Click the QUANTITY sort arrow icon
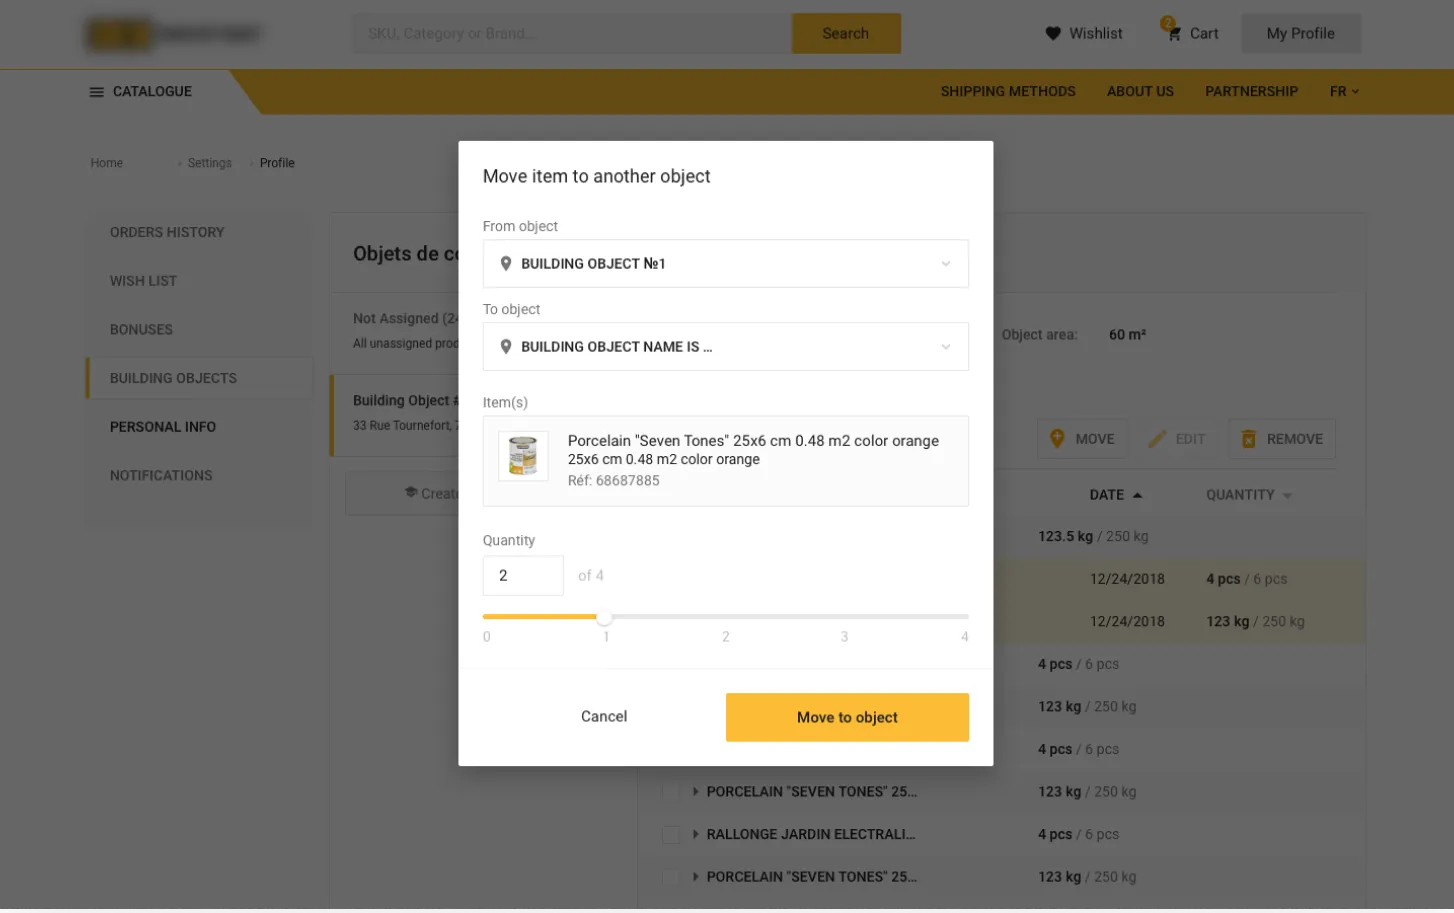 tap(1287, 496)
